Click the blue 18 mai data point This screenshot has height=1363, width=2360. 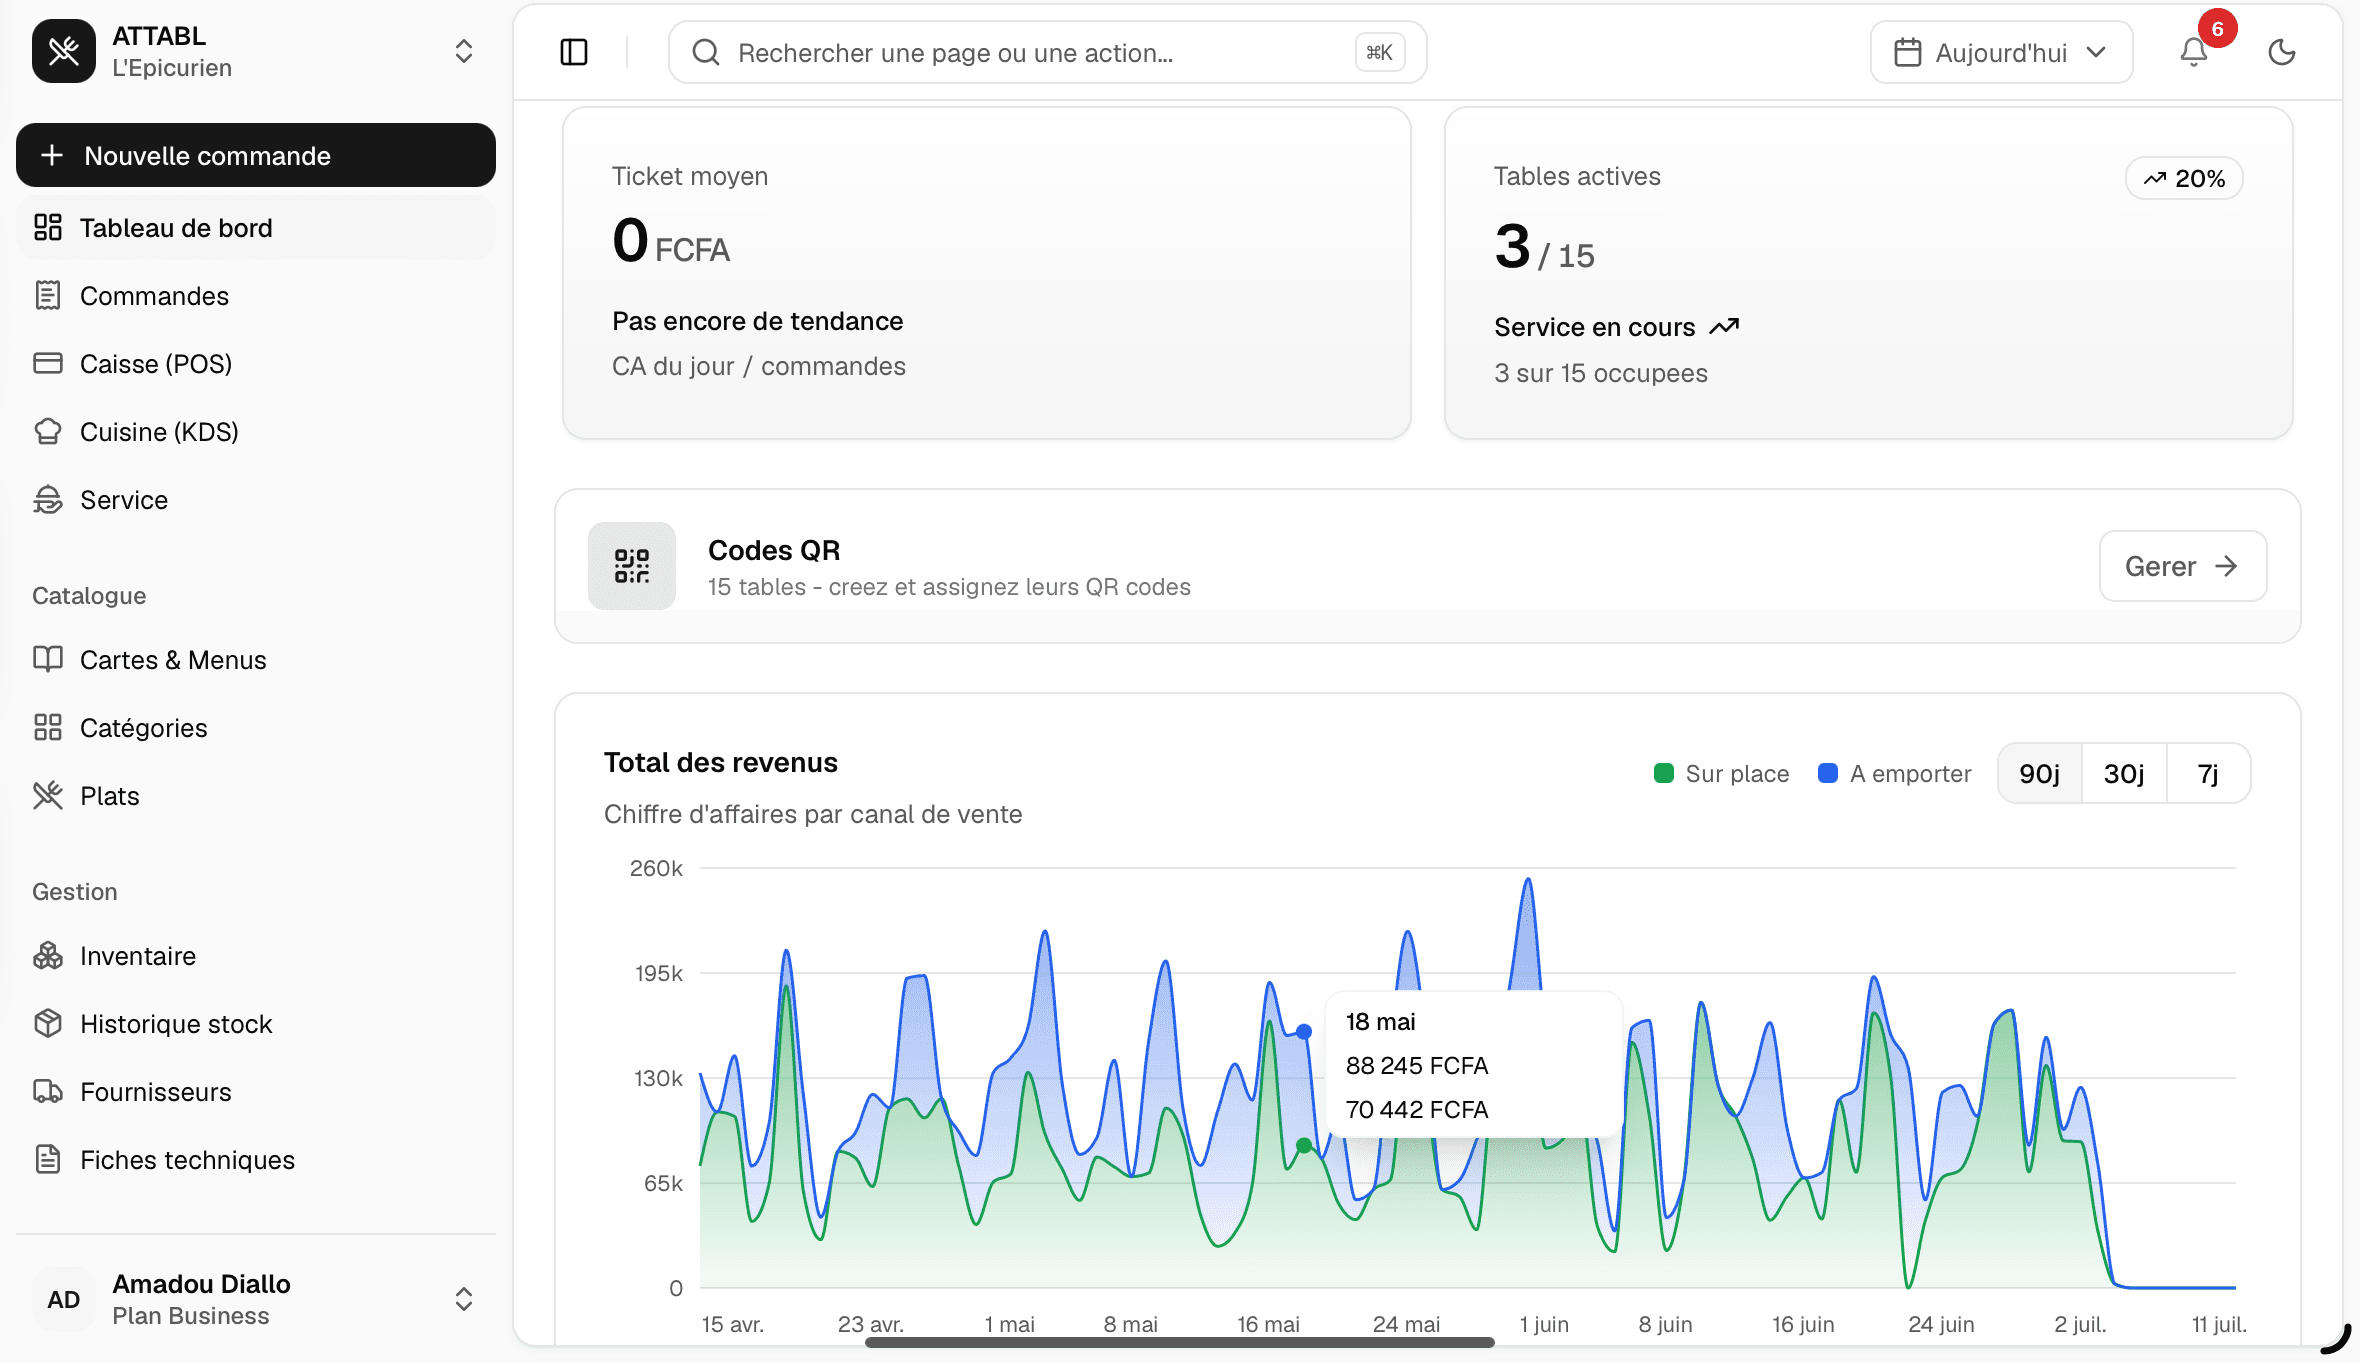1304,1031
